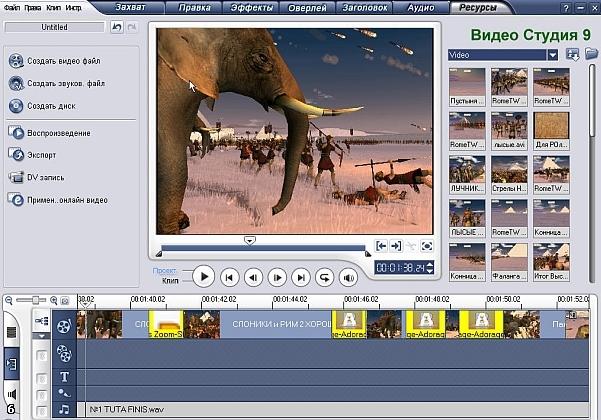The width and height of the screenshot is (601, 420).
Task: Fit project in timeline window
Action: click(x=65, y=301)
